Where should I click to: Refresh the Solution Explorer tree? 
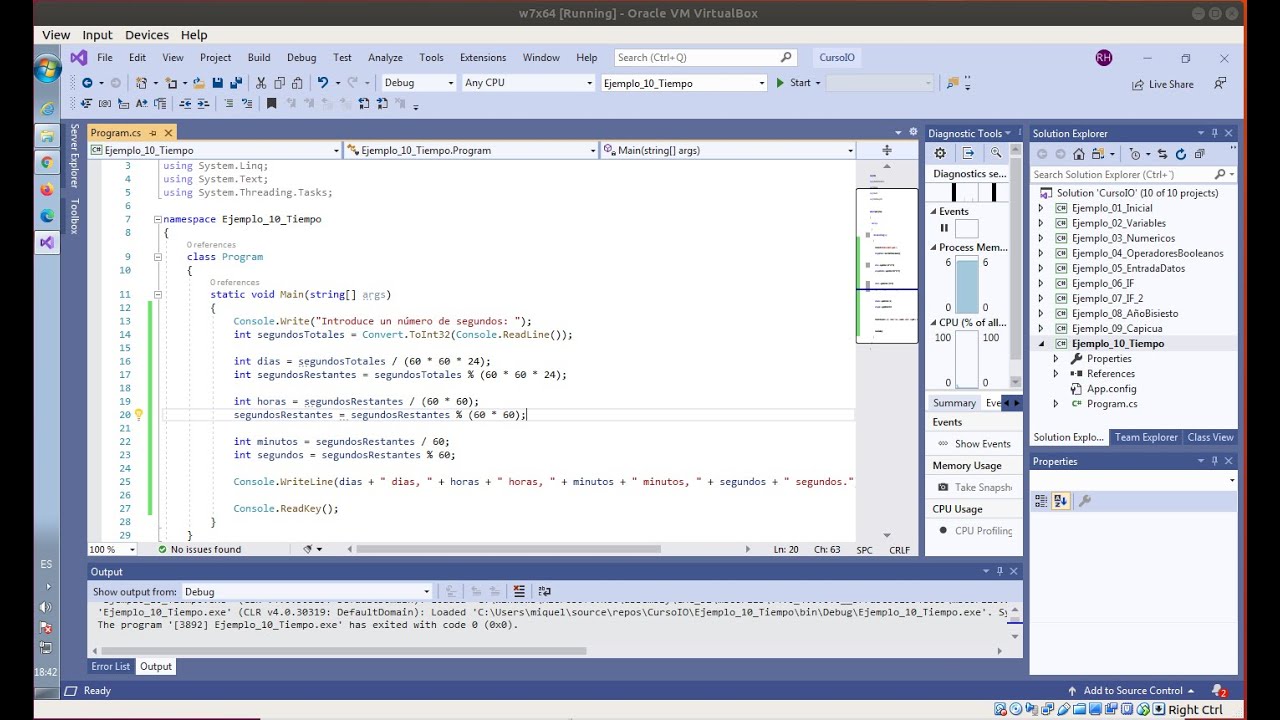click(x=1181, y=154)
